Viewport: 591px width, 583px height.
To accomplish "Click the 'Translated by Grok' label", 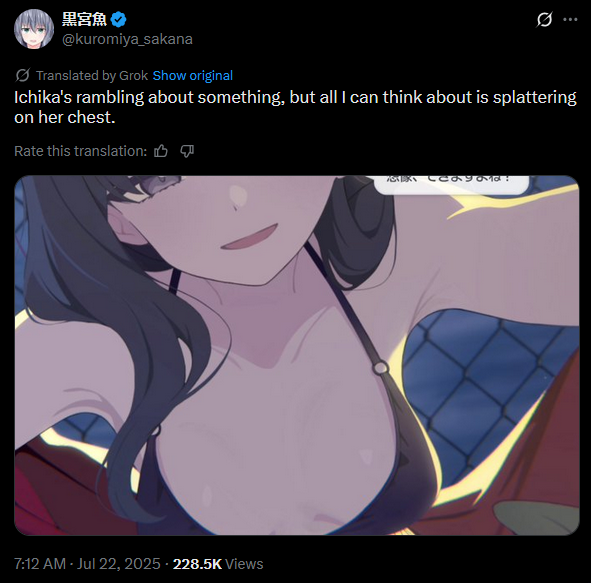I will (92, 75).
